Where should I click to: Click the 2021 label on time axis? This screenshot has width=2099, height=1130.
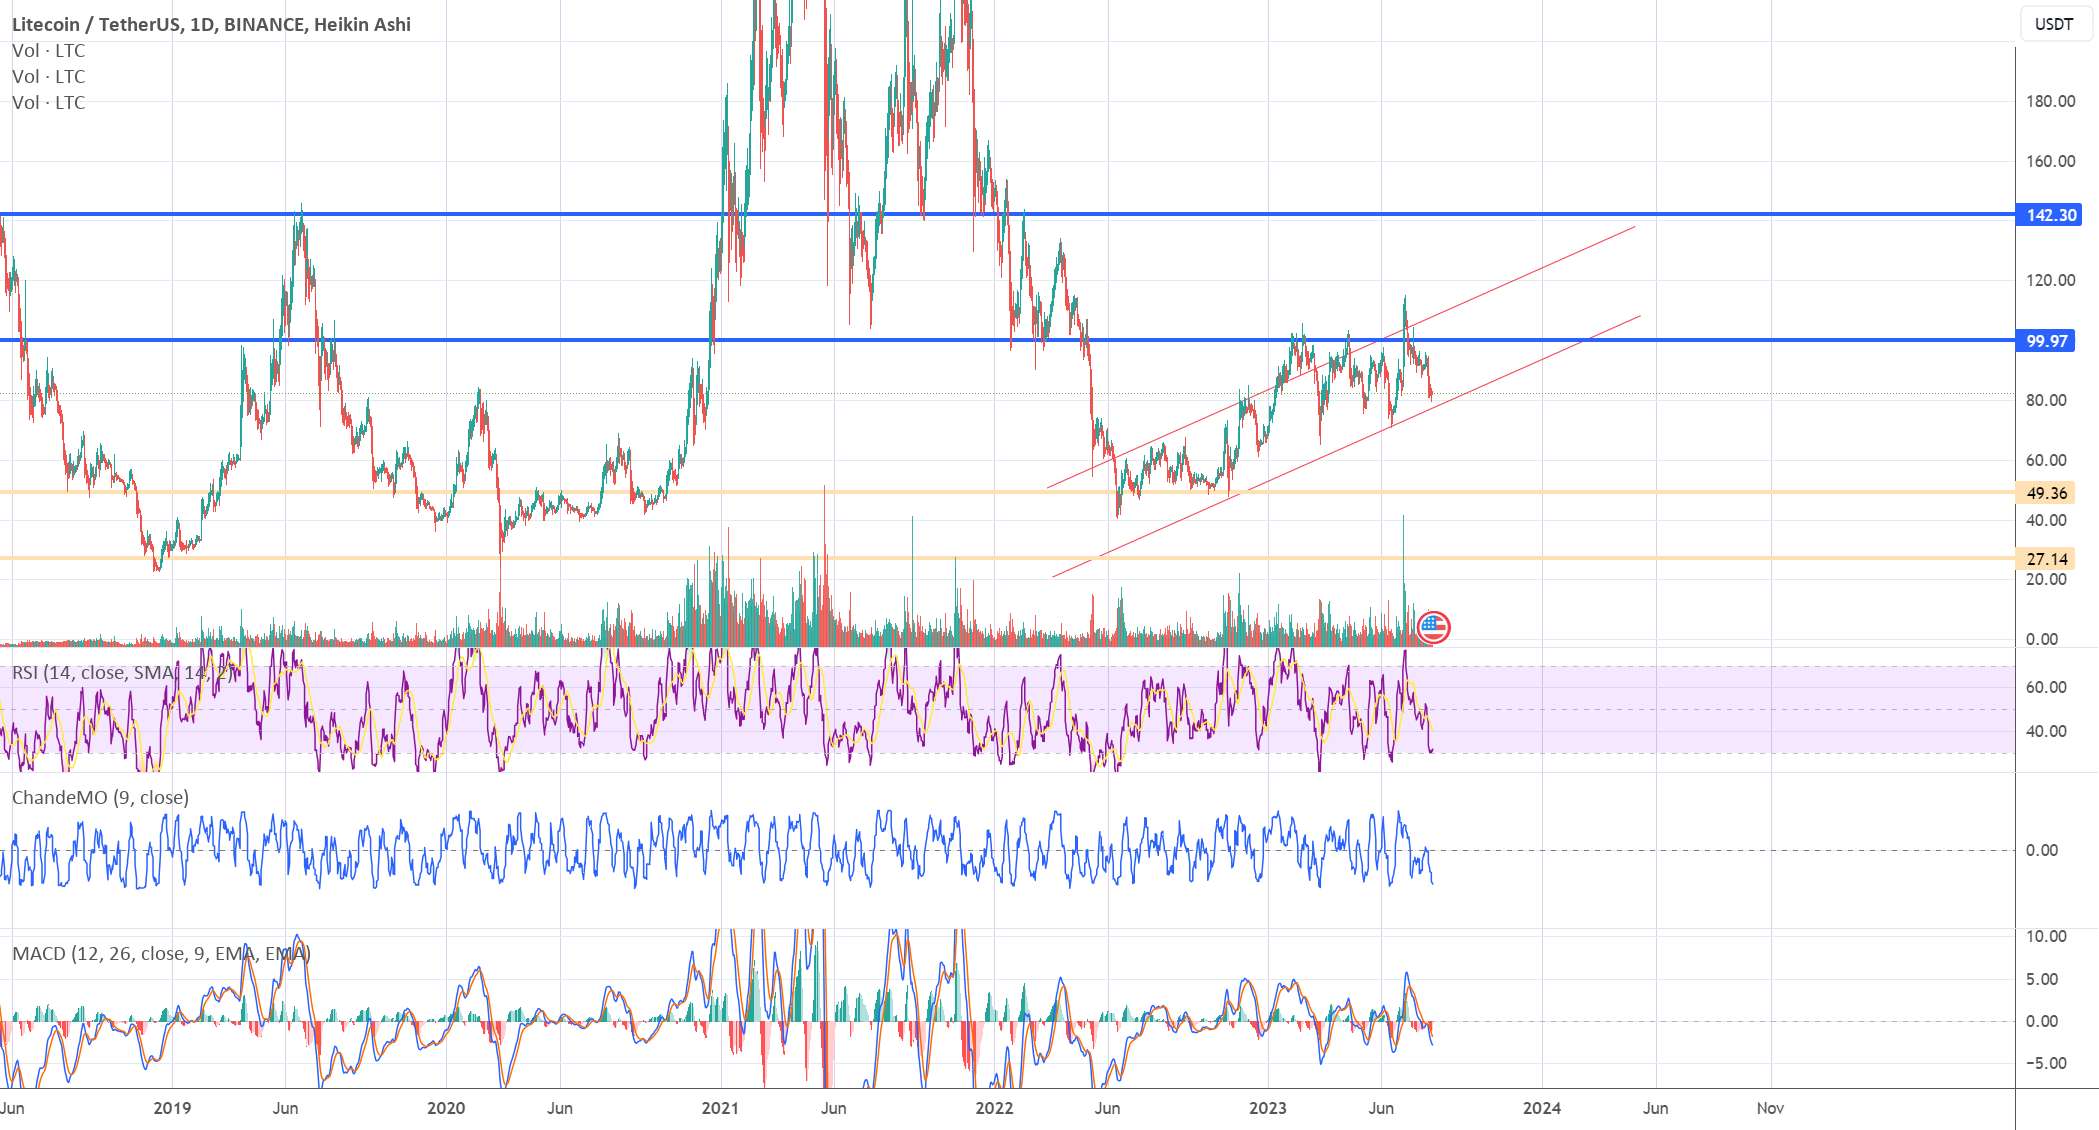(x=720, y=1108)
